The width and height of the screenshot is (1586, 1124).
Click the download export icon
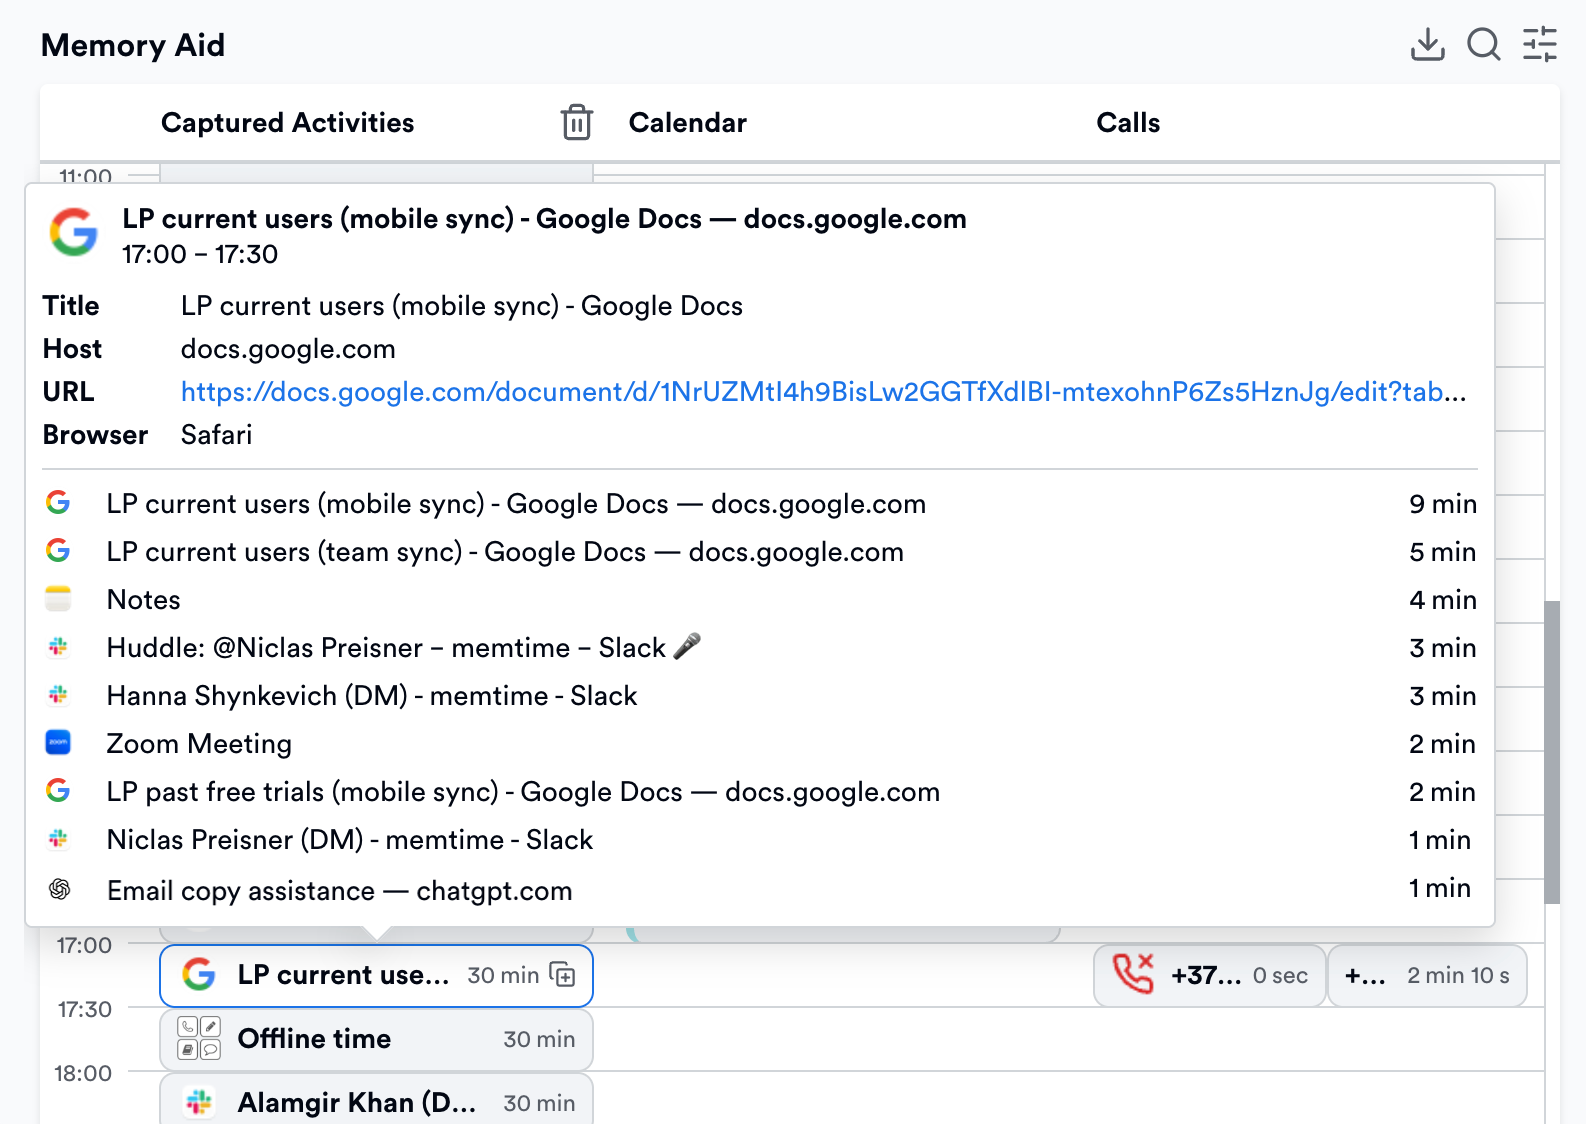coord(1427,44)
